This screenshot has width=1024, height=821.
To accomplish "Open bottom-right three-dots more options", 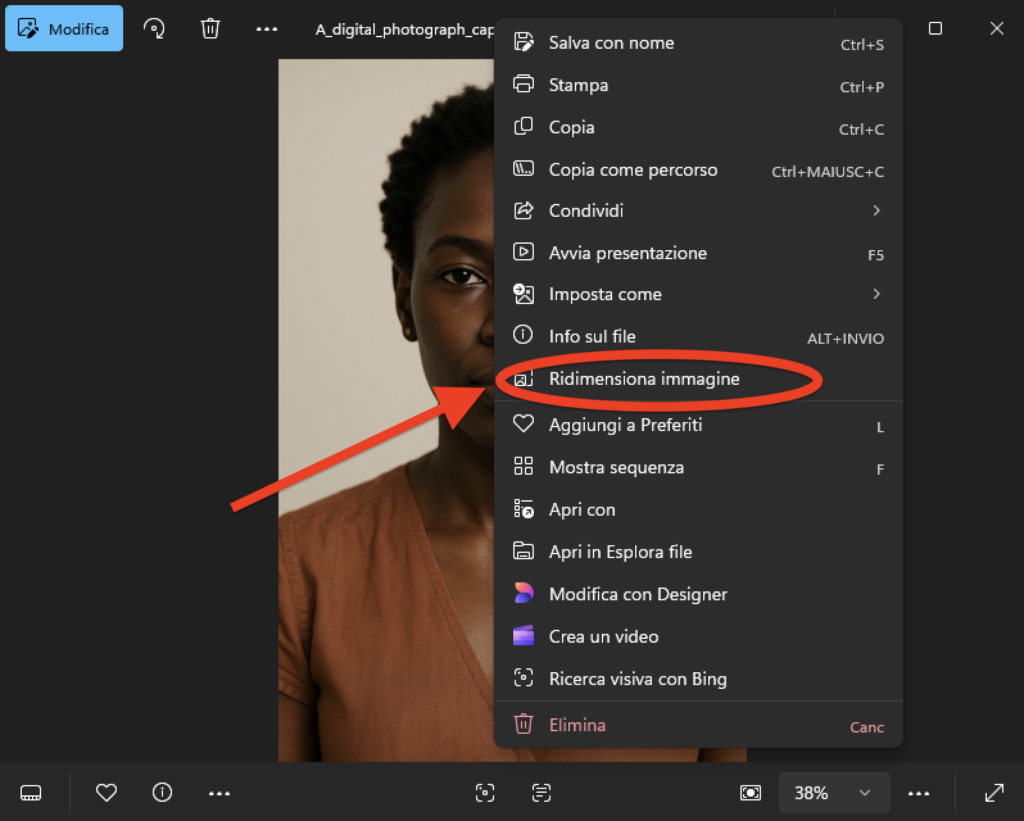I will [x=918, y=793].
